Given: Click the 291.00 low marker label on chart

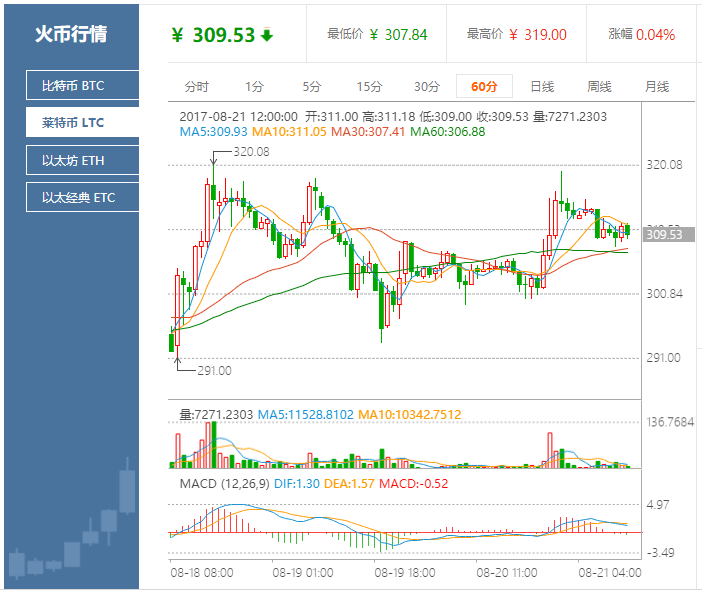Looking at the screenshot, I should pos(214,371).
